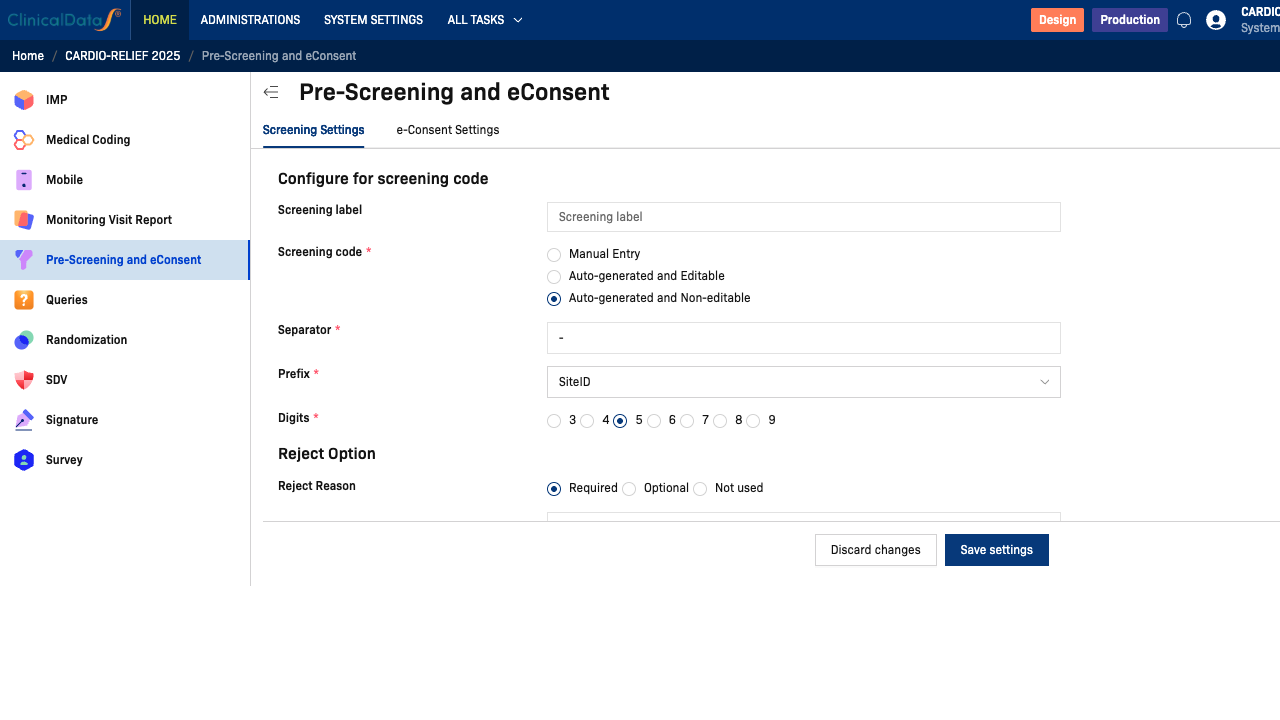This screenshot has width=1280, height=720.
Task: Open notifications bell
Action: point(1184,19)
